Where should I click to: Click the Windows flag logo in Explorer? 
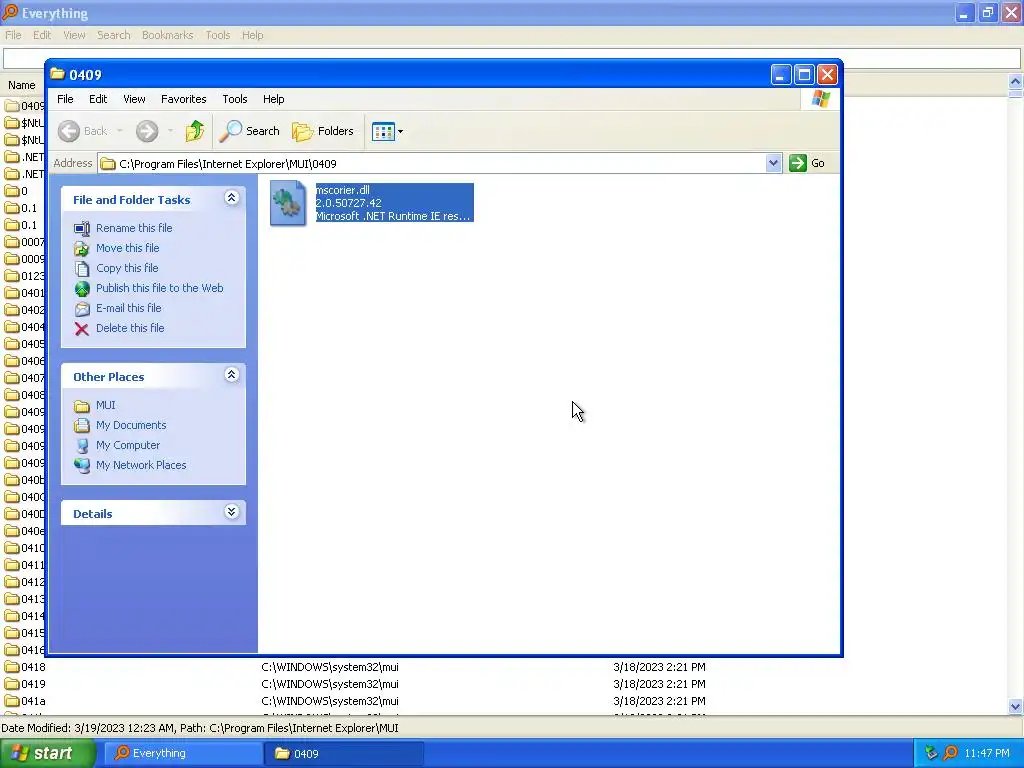coord(820,99)
